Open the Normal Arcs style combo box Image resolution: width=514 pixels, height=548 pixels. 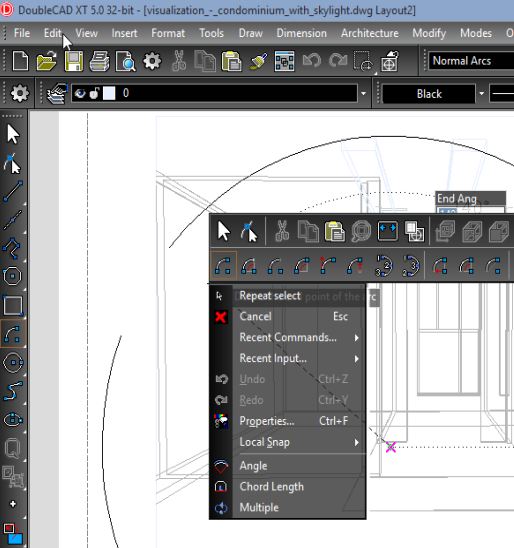click(x=471, y=61)
